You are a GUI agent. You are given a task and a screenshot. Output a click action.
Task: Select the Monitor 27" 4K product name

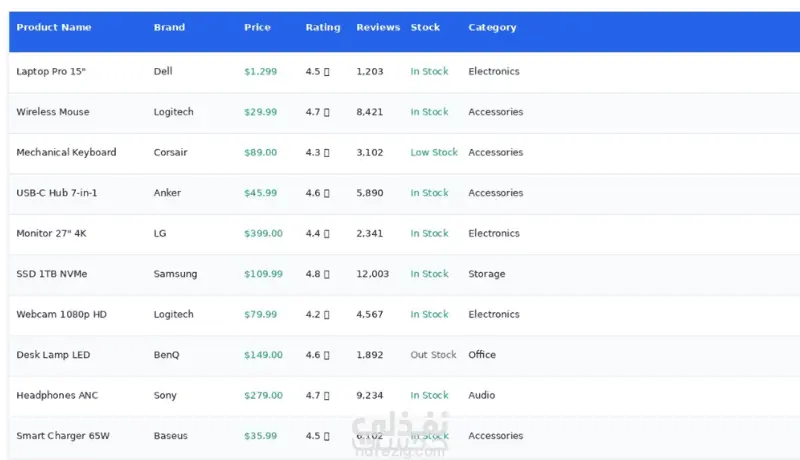click(x=51, y=233)
